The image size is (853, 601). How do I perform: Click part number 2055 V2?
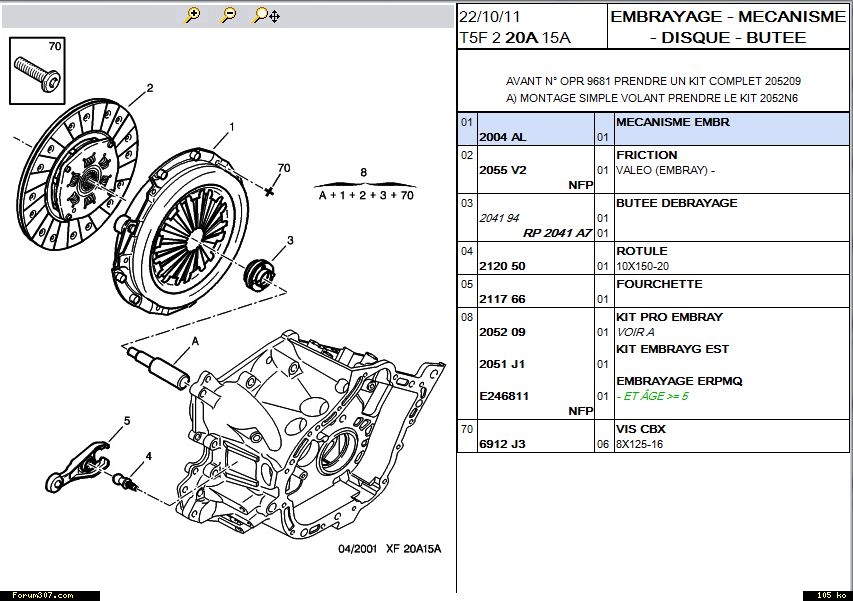tap(502, 170)
